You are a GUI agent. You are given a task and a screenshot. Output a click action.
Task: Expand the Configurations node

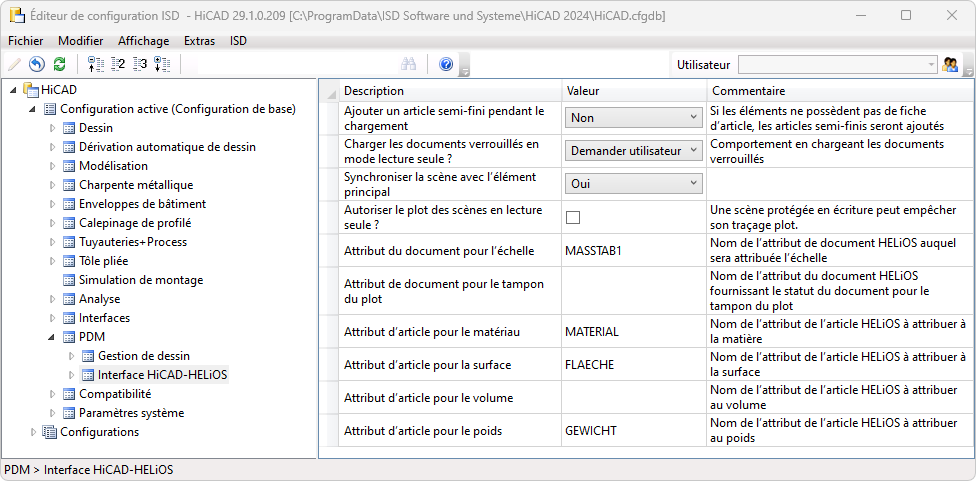coord(34,432)
